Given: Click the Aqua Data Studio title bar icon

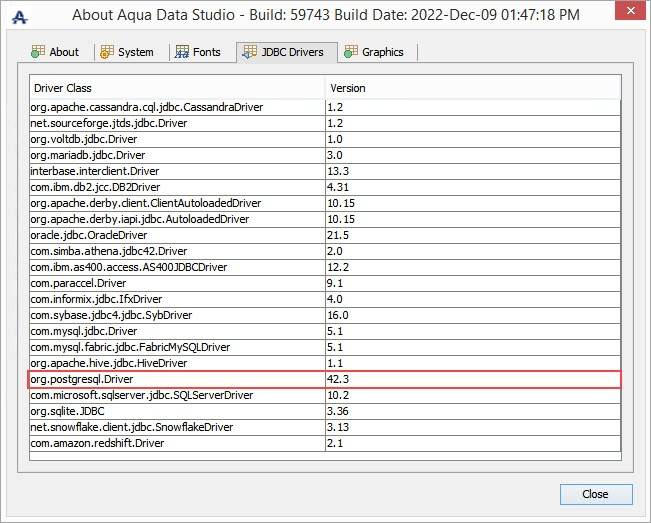Looking at the screenshot, I should coord(18,17).
